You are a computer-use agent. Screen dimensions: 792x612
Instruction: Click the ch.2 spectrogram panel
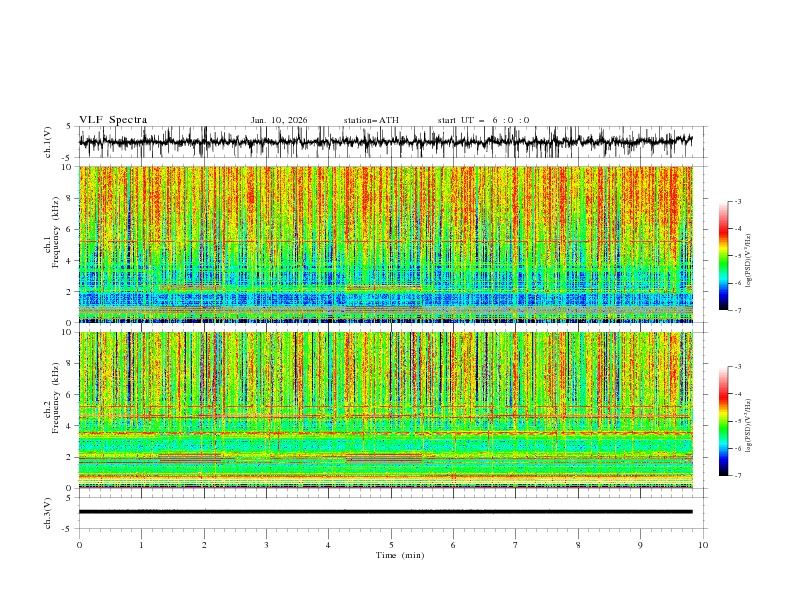[385, 410]
